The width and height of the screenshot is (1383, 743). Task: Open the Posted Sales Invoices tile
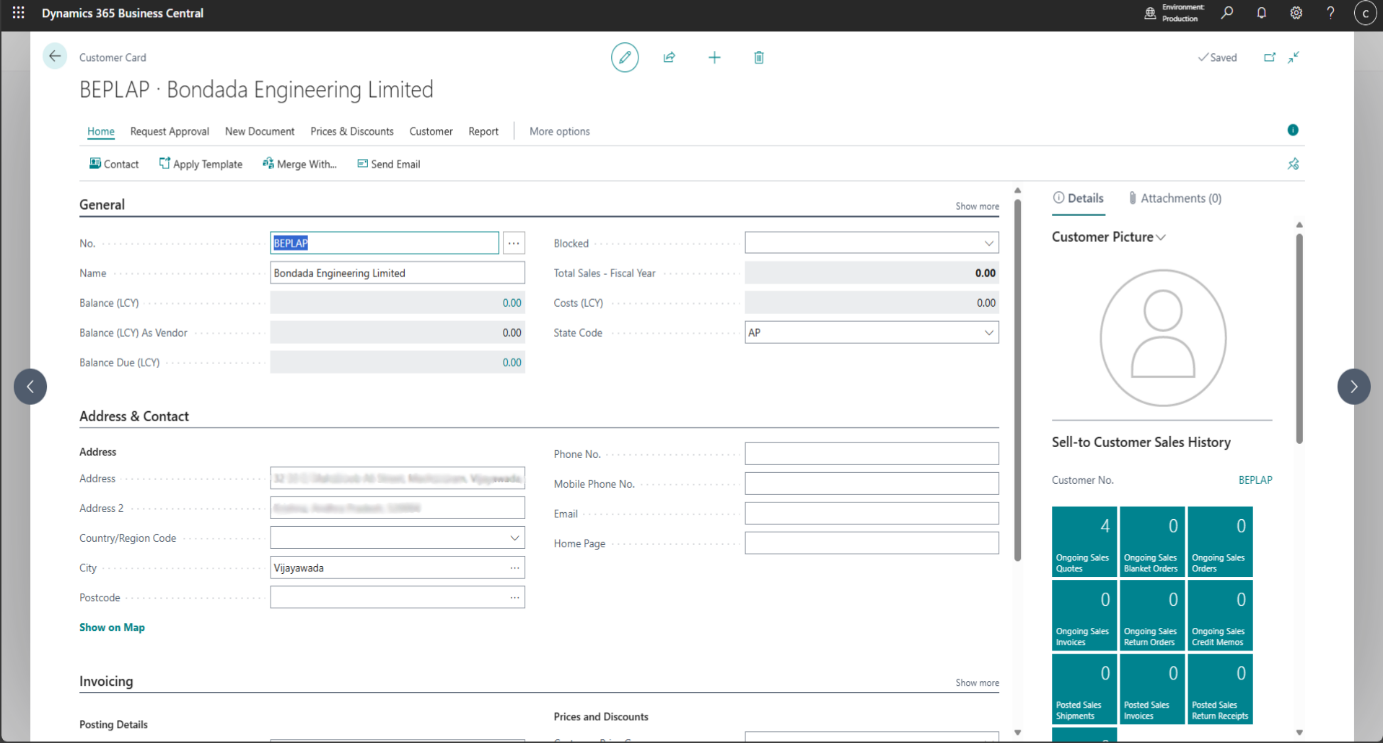click(1152, 689)
